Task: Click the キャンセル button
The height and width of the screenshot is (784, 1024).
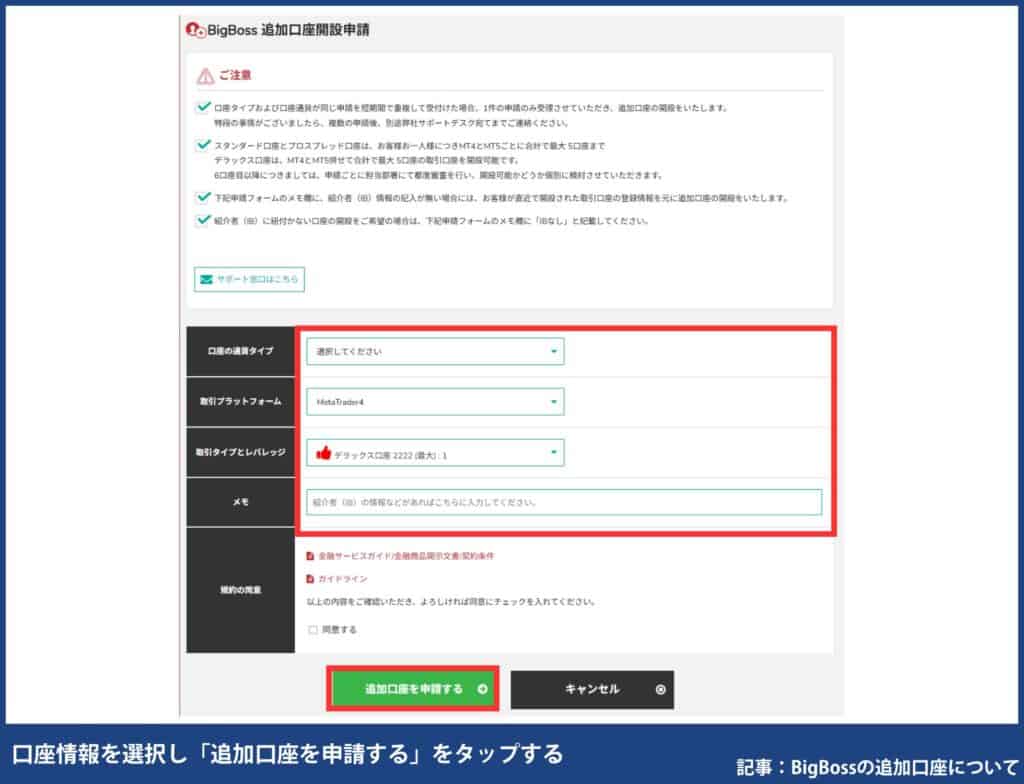Action: click(591, 689)
